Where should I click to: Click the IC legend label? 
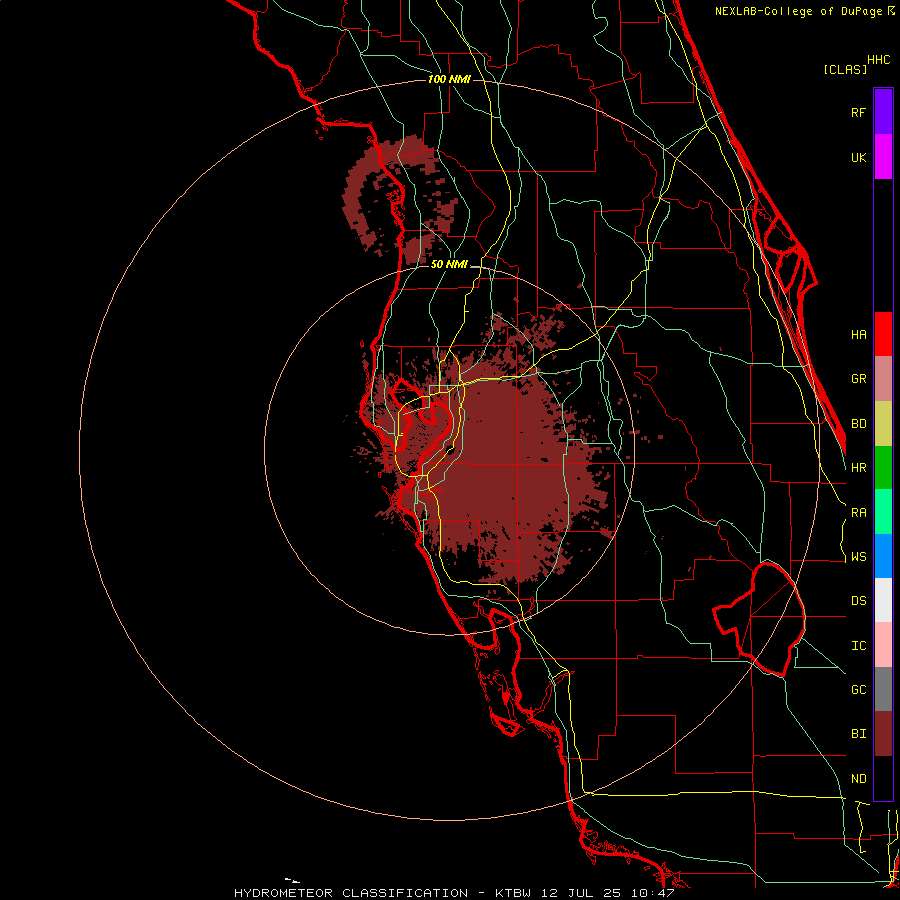[859, 646]
